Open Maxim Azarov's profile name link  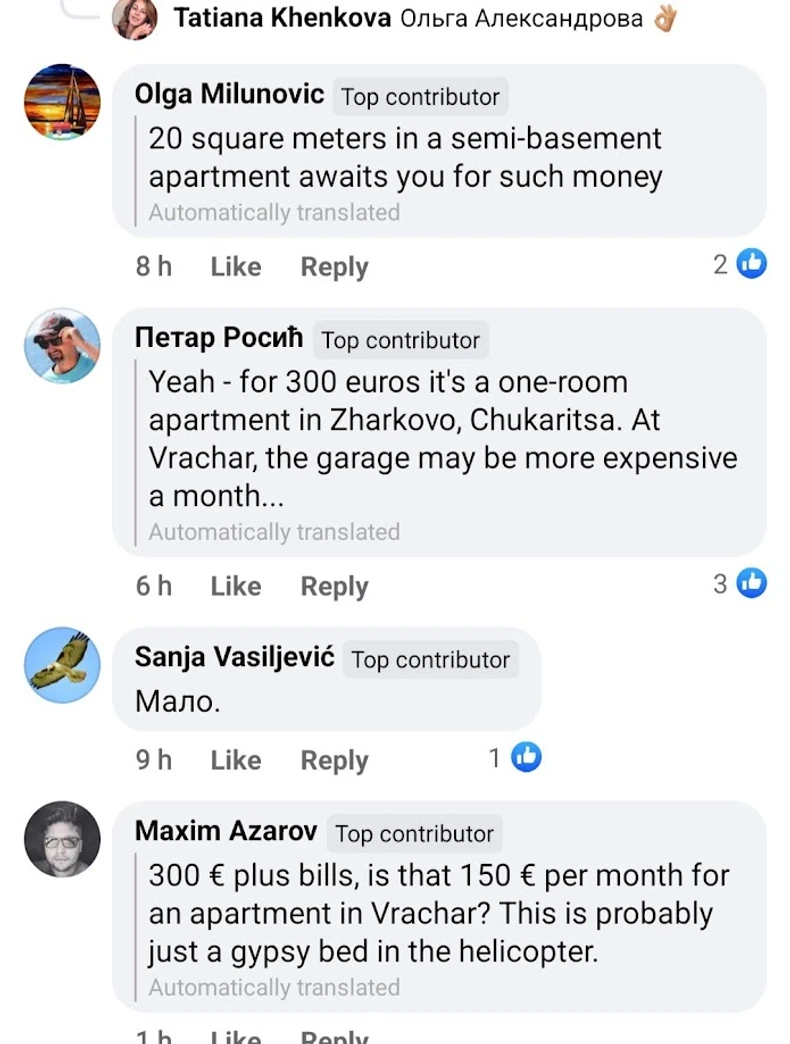coord(226,831)
